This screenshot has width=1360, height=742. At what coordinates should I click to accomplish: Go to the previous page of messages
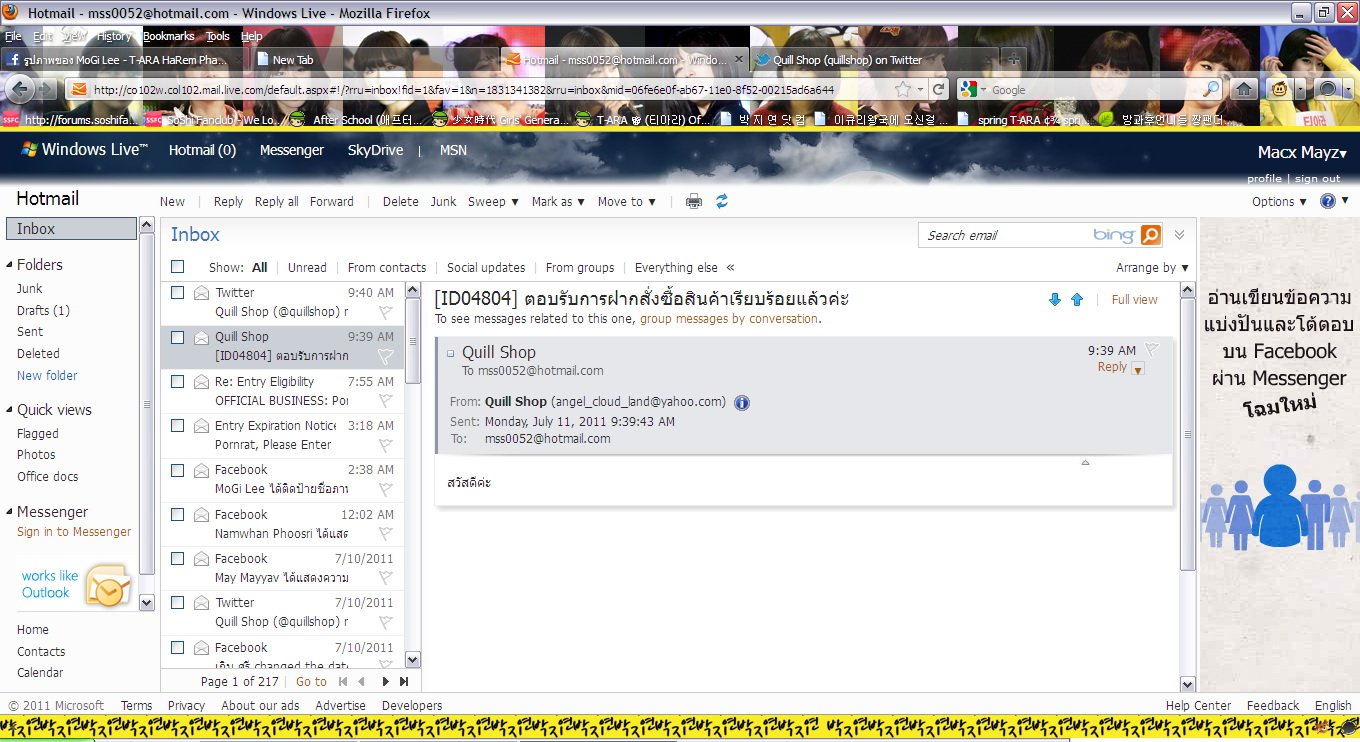[361, 682]
